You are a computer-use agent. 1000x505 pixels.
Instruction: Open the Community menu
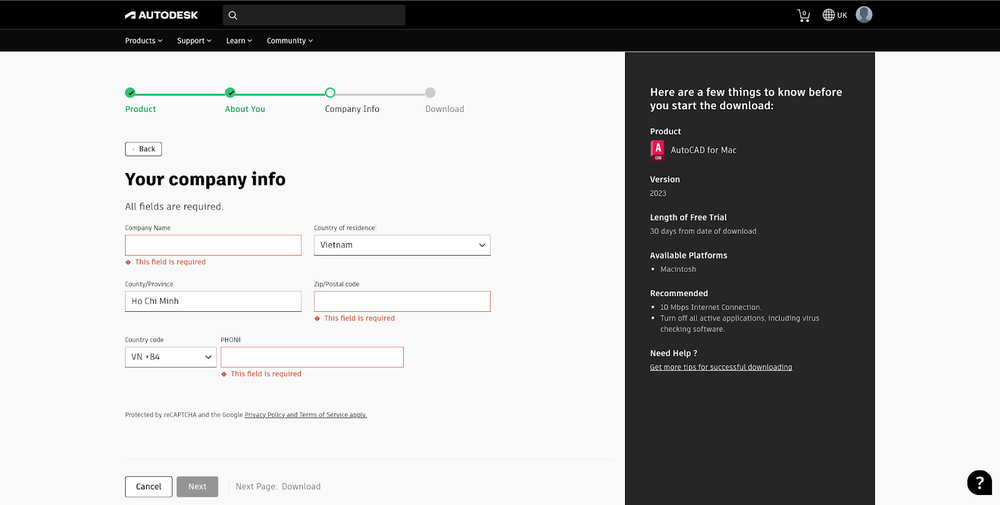tap(289, 41)
